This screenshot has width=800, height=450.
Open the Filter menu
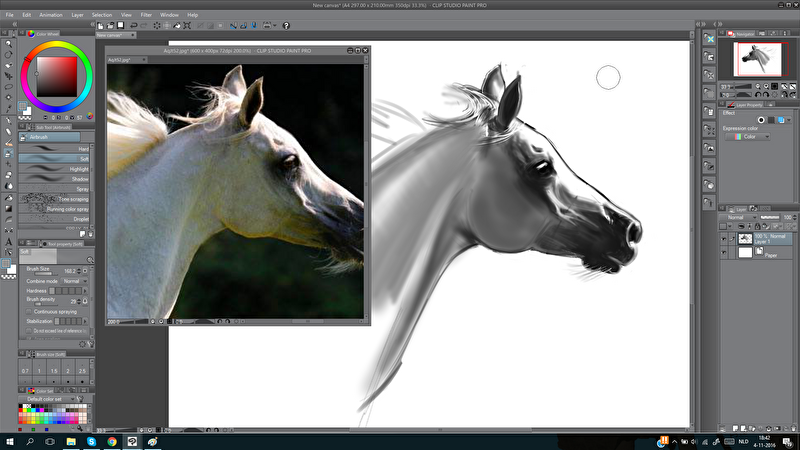coord(146,15)
